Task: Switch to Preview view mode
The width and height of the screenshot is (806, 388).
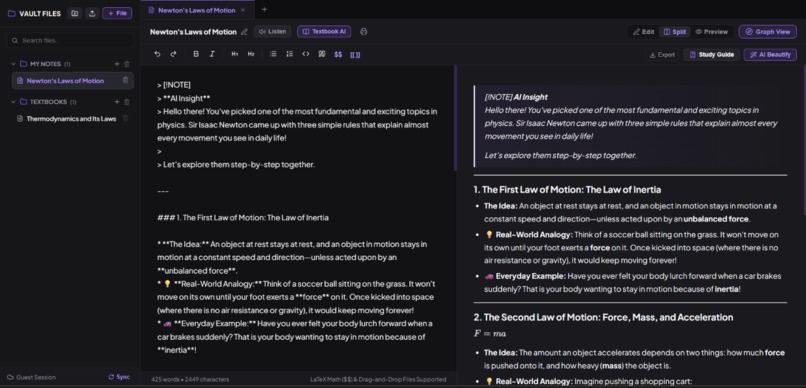Action: 711,32
